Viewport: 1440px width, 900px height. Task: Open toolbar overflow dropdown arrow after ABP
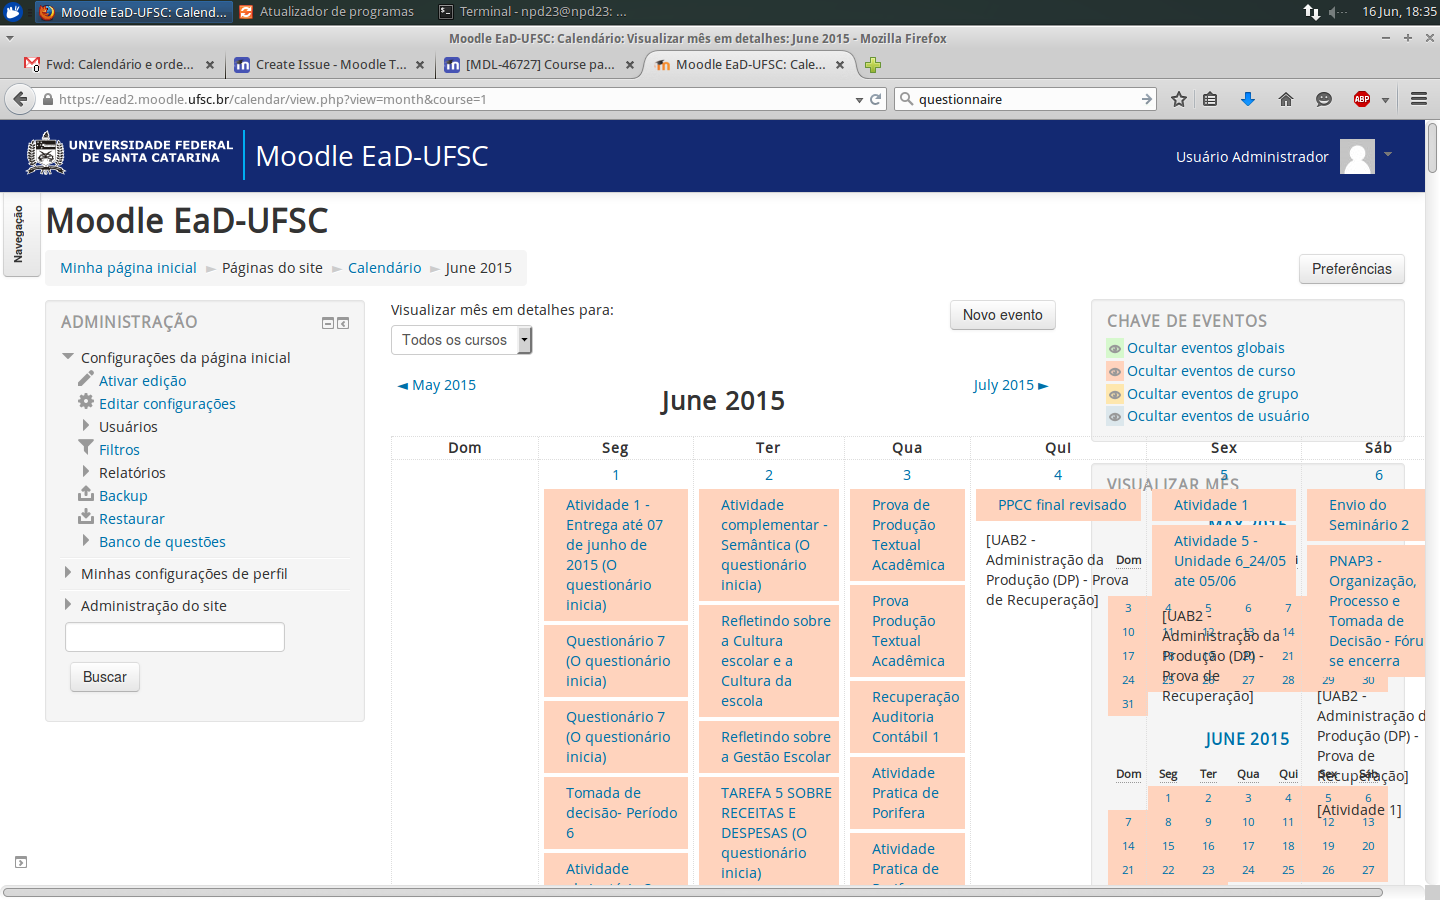tap(1385, 99)
